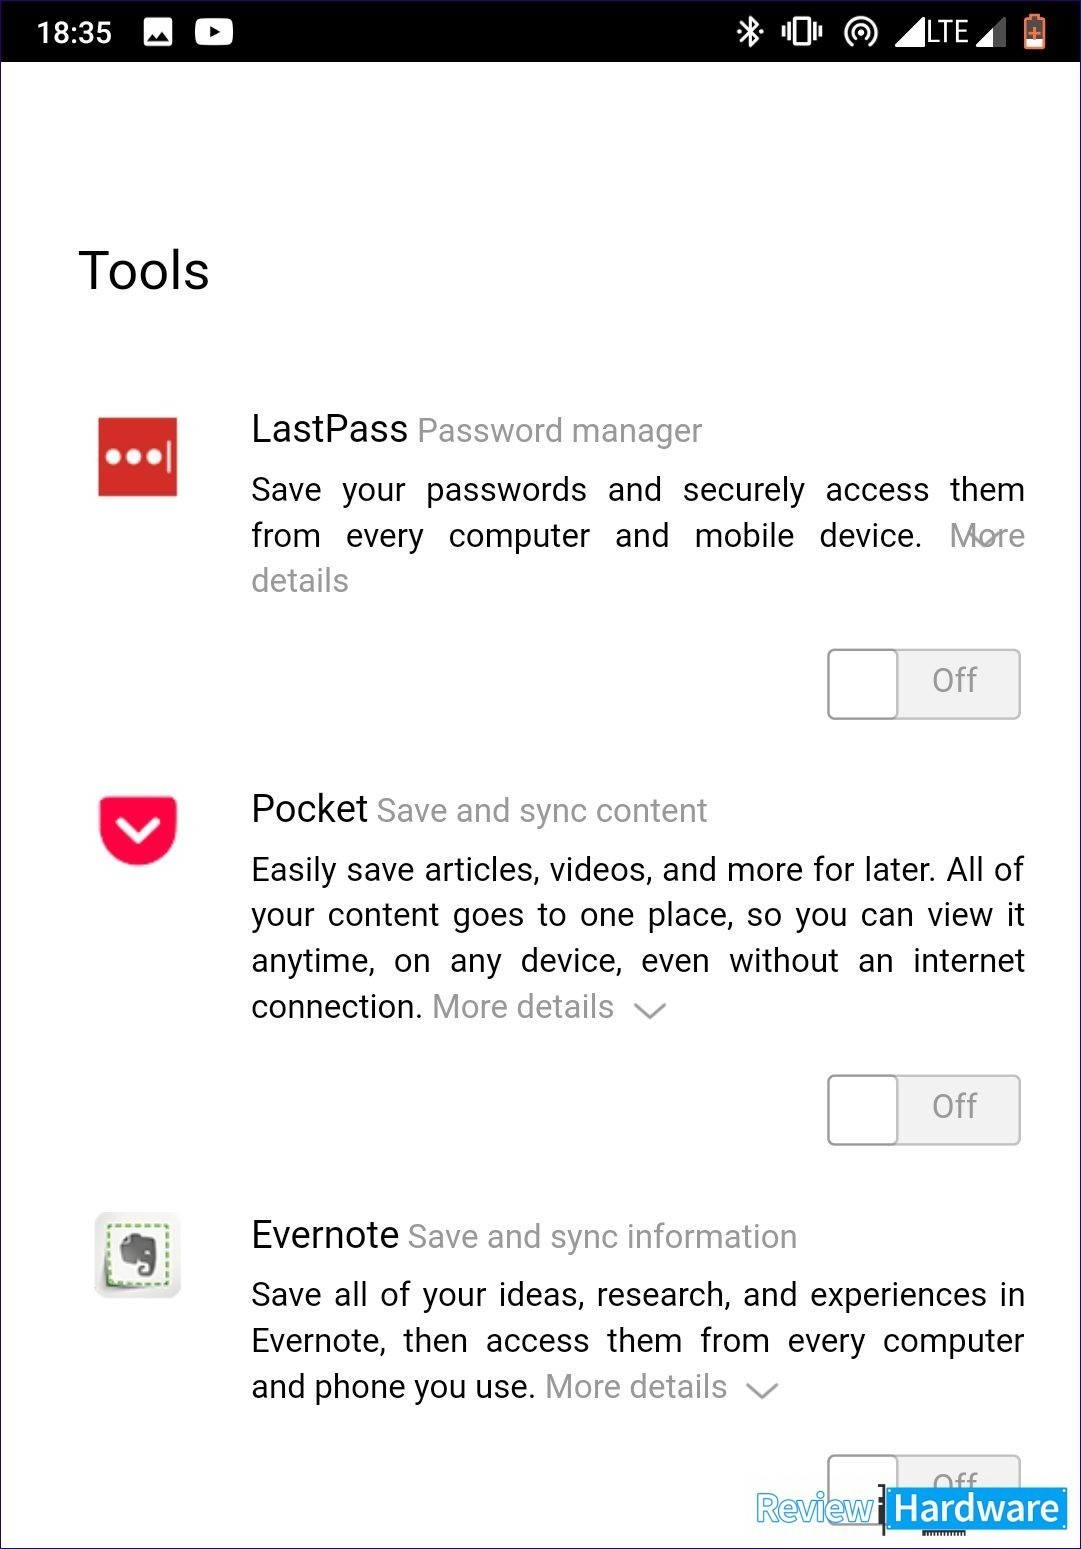Tap the Pocket app icon

tap(138, 830)
